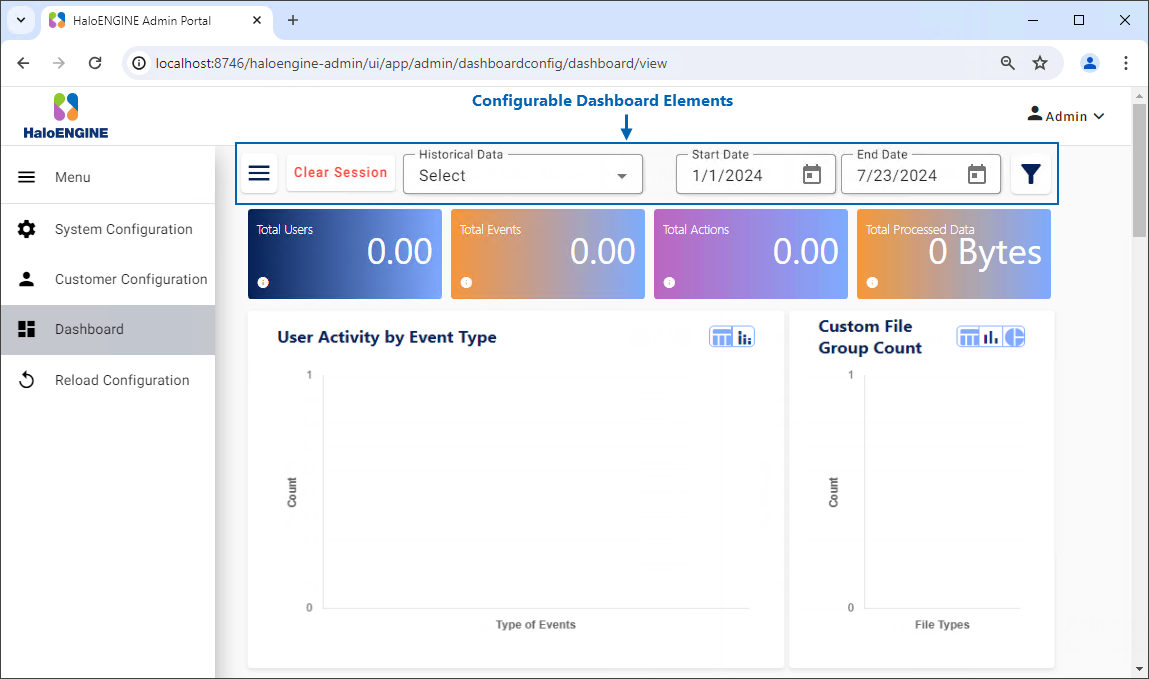Viewport: 1149px width, 679px height.
Task: Open the calendar picker for Start Date
Action: tap(812, 174)
